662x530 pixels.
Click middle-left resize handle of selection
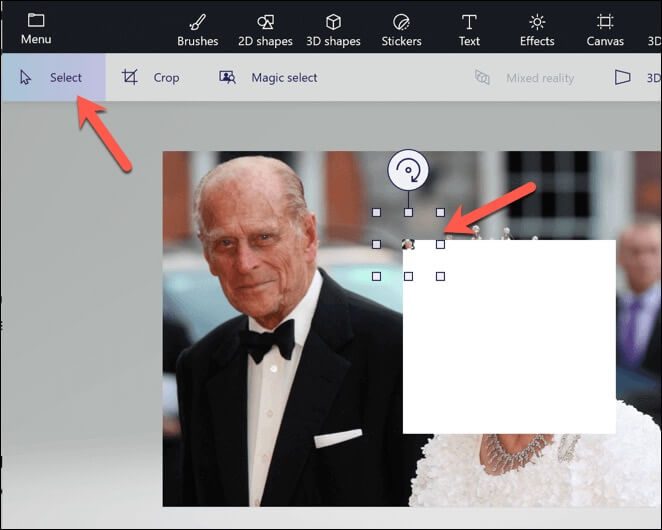coord(376,245)
